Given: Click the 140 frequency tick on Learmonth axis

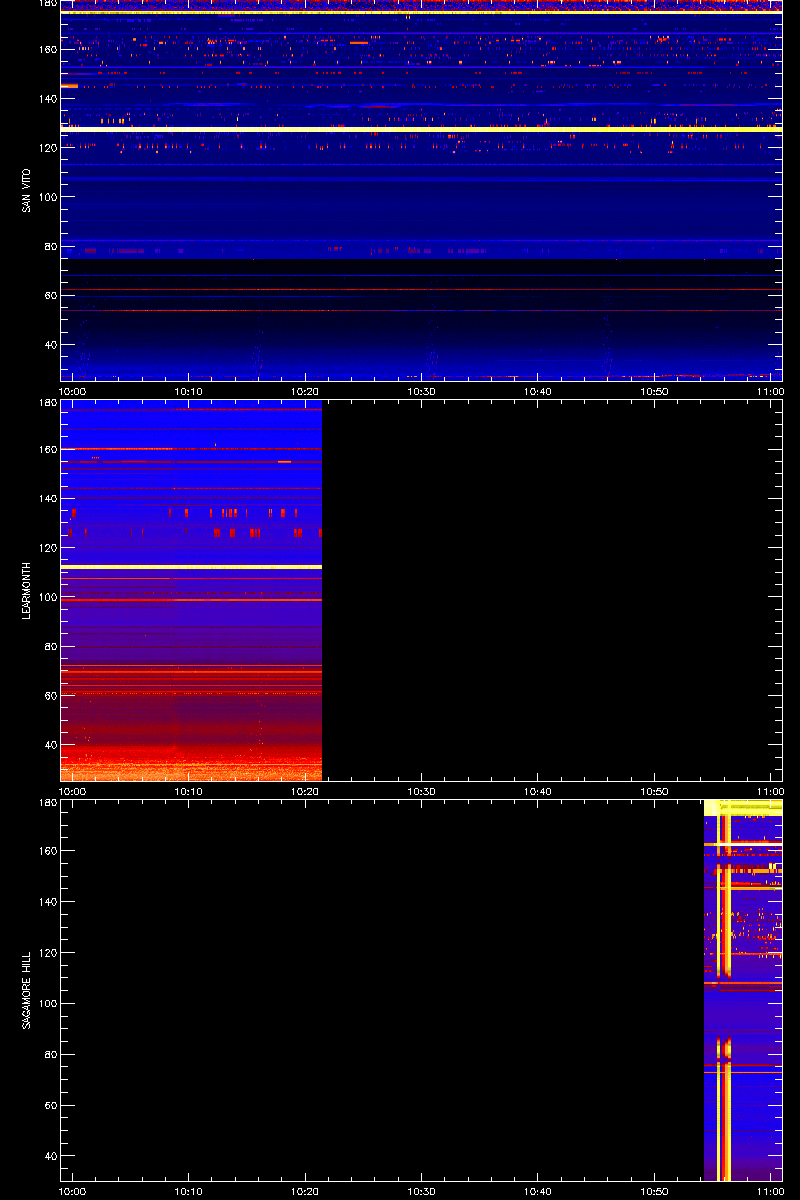Looking at the screenshot, I should coord(47,499).
